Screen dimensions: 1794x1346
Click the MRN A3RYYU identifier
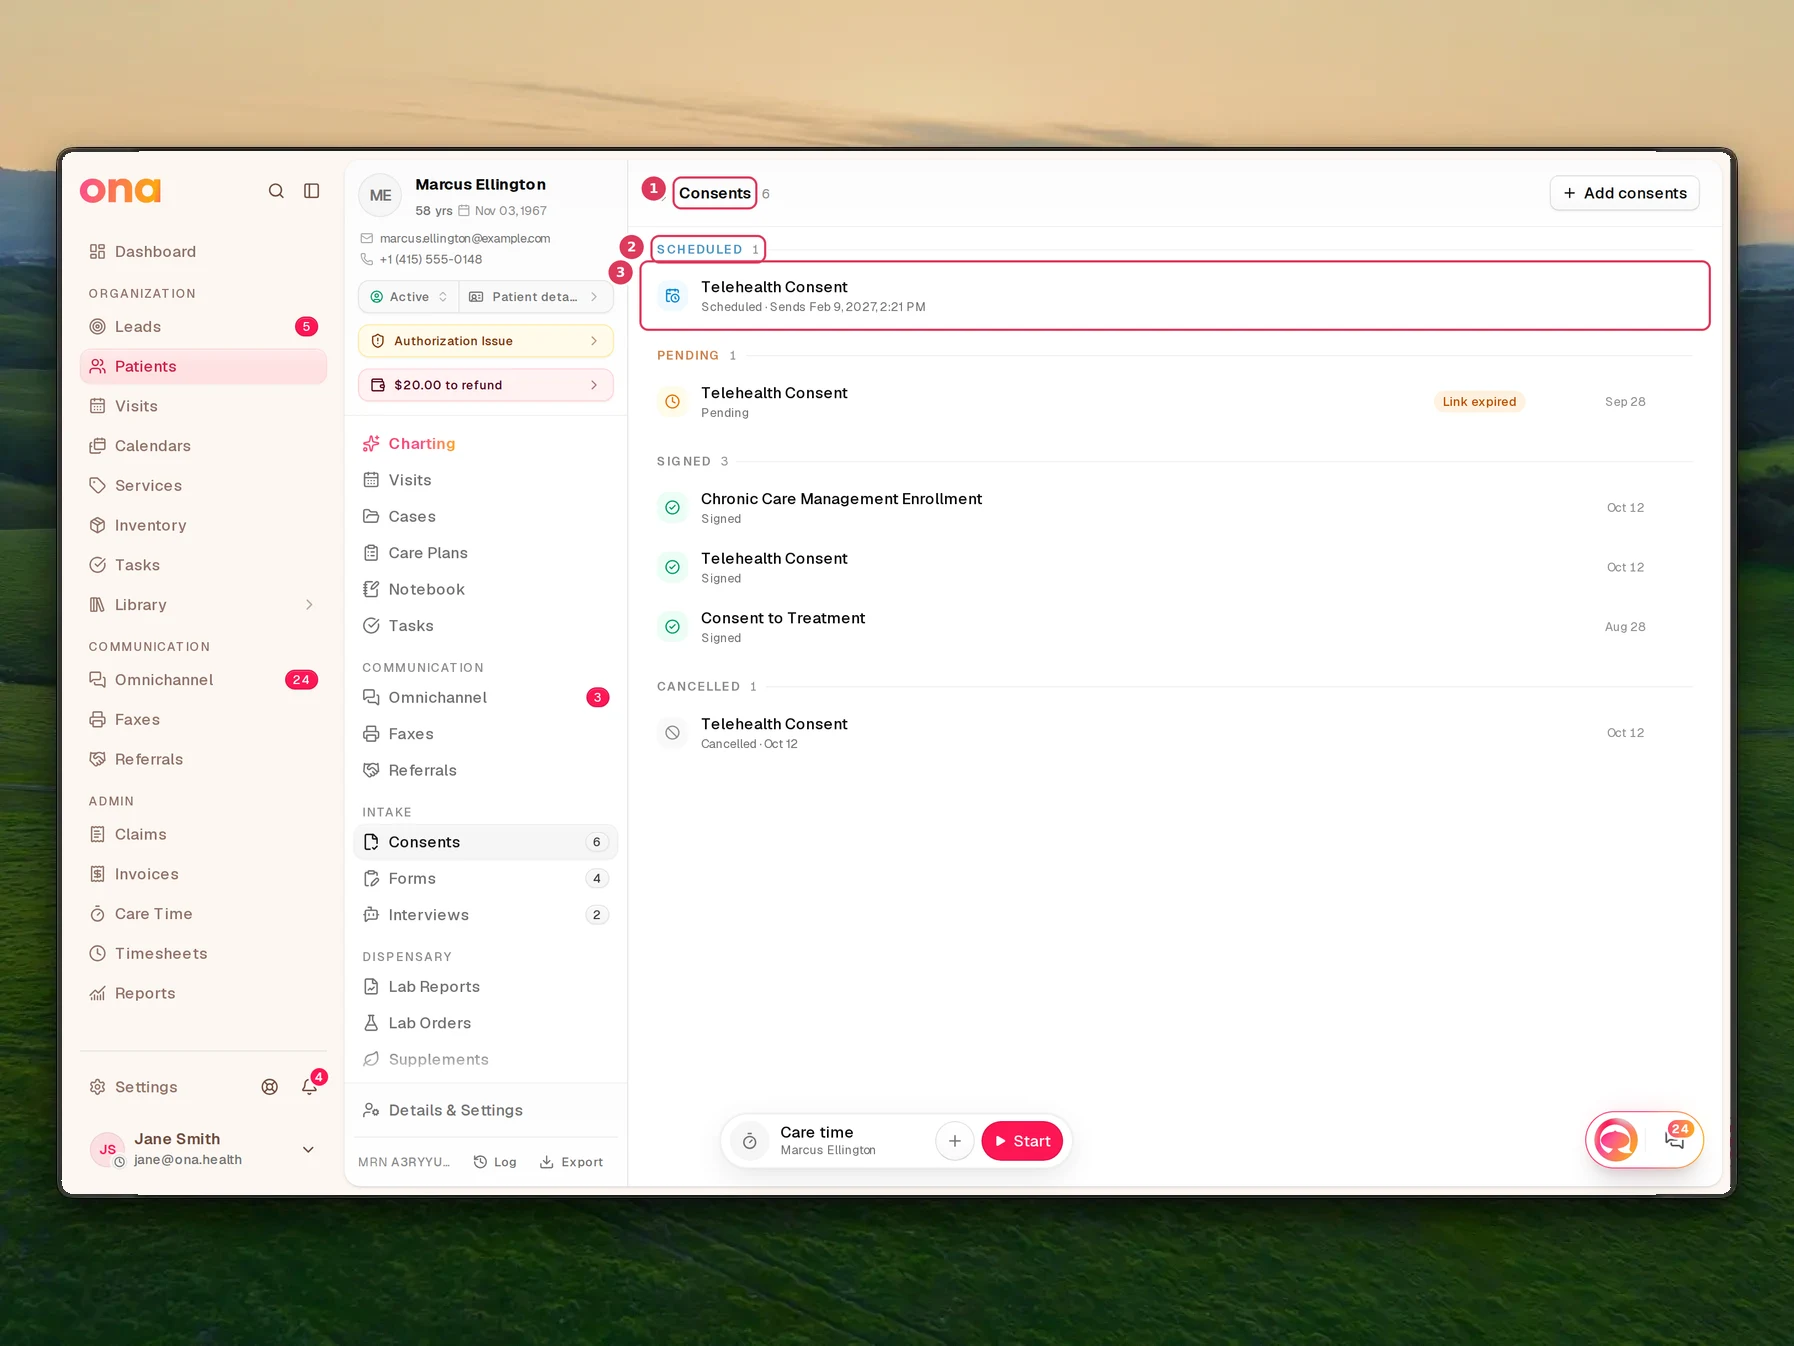click(404, 1162)
